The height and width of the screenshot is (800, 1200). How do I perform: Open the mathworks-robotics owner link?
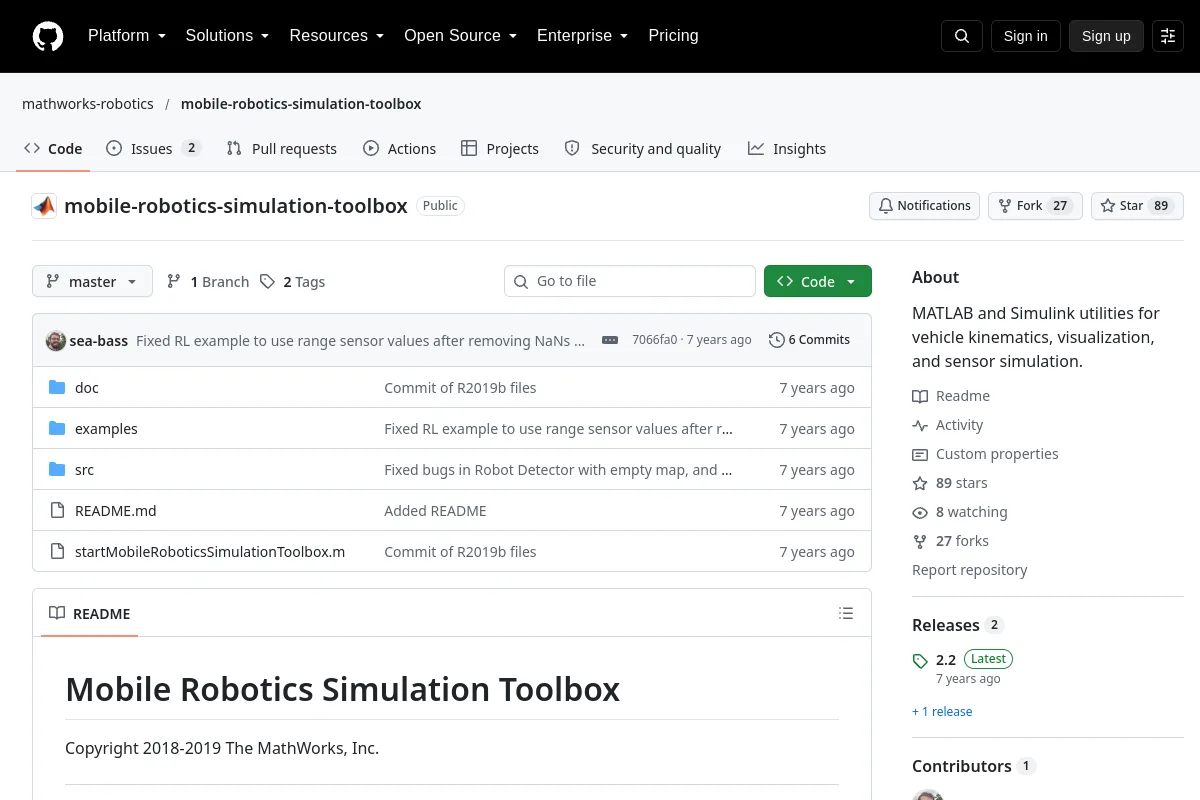pyautogui.click(x=88, y=104)
